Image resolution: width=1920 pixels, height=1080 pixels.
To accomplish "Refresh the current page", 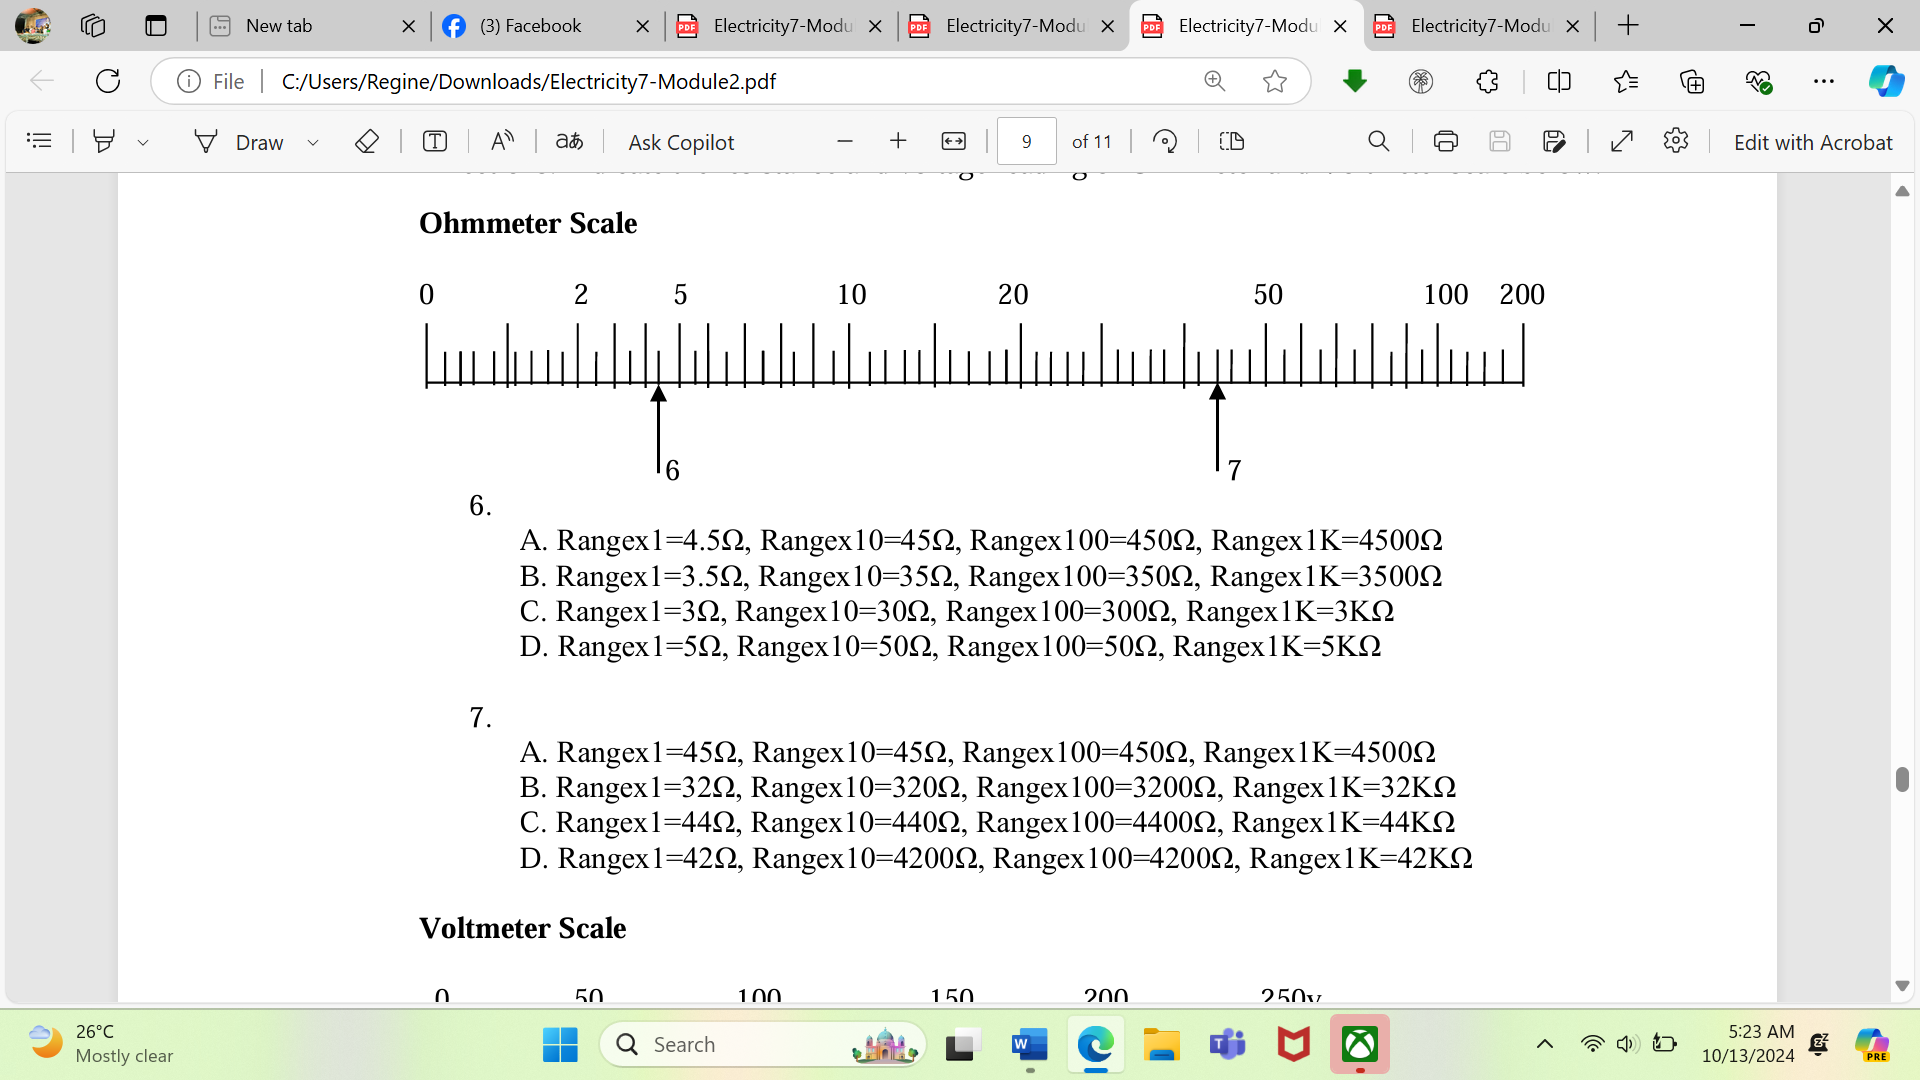I will tap(108, 81).
